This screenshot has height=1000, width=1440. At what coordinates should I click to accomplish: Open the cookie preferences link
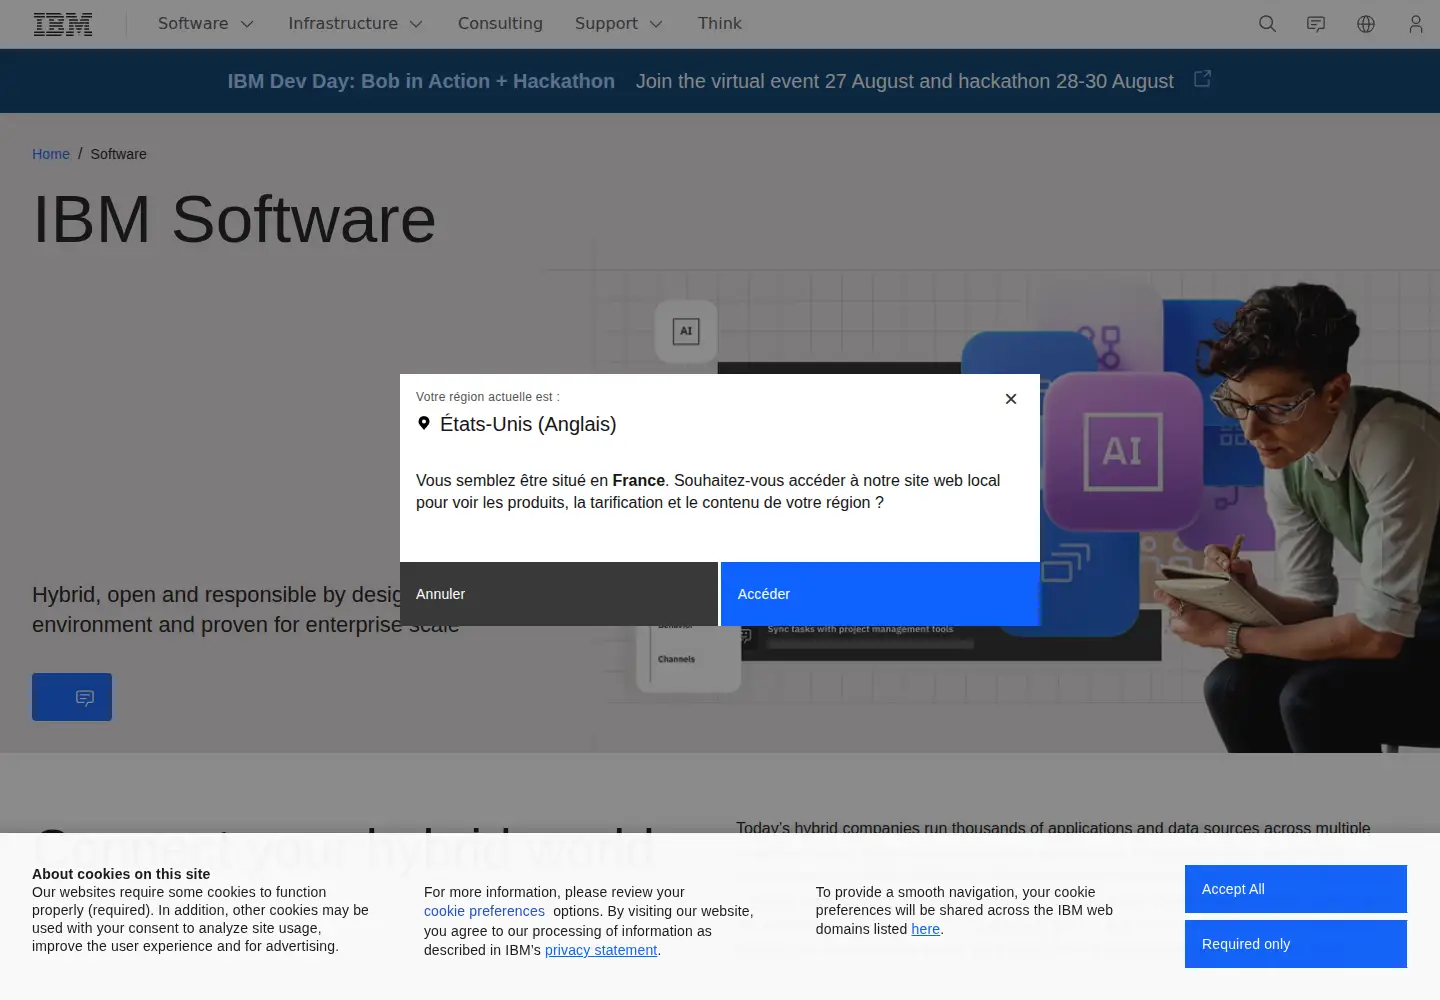(x=484, y=911)
